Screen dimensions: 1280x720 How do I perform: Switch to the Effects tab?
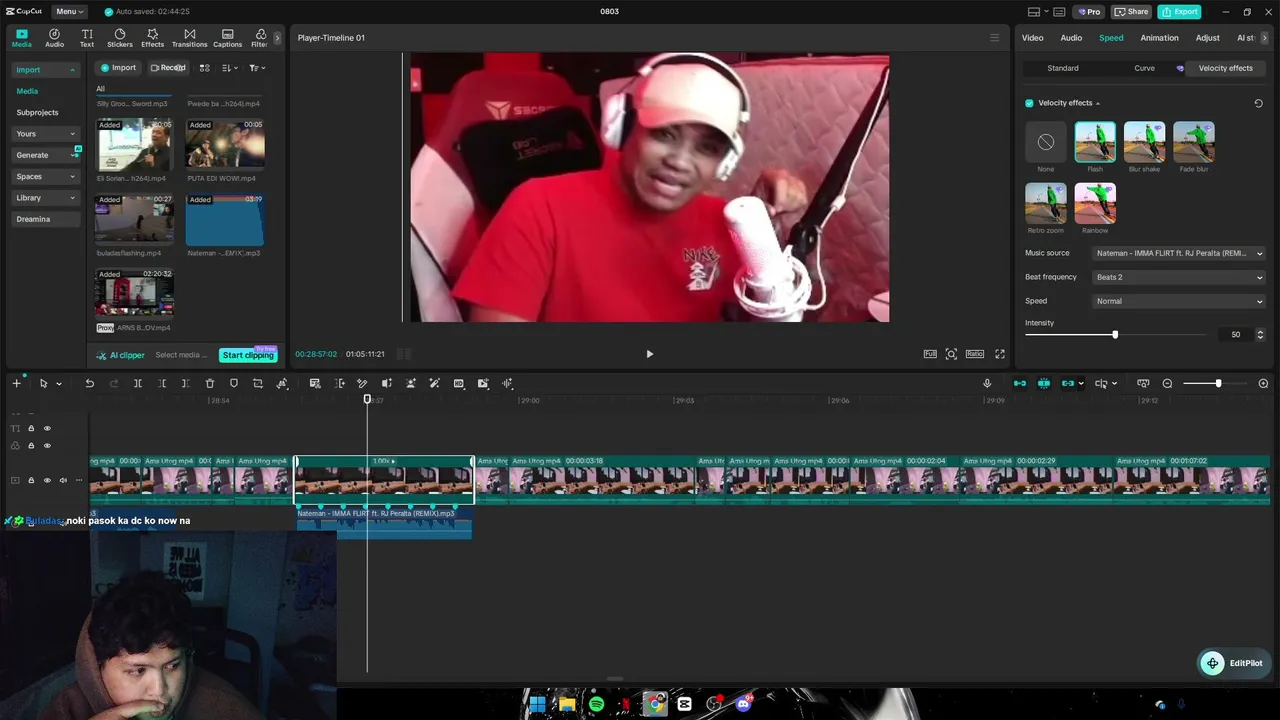[x=152, y=38]
